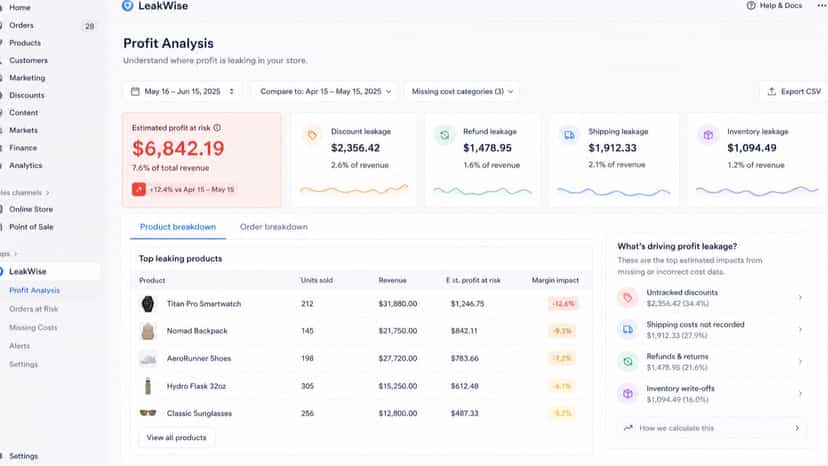Image resolution: width=828 pixels, height=466 pixels.
Task: Open Help & Docs
Action: [x=774, y=5]
